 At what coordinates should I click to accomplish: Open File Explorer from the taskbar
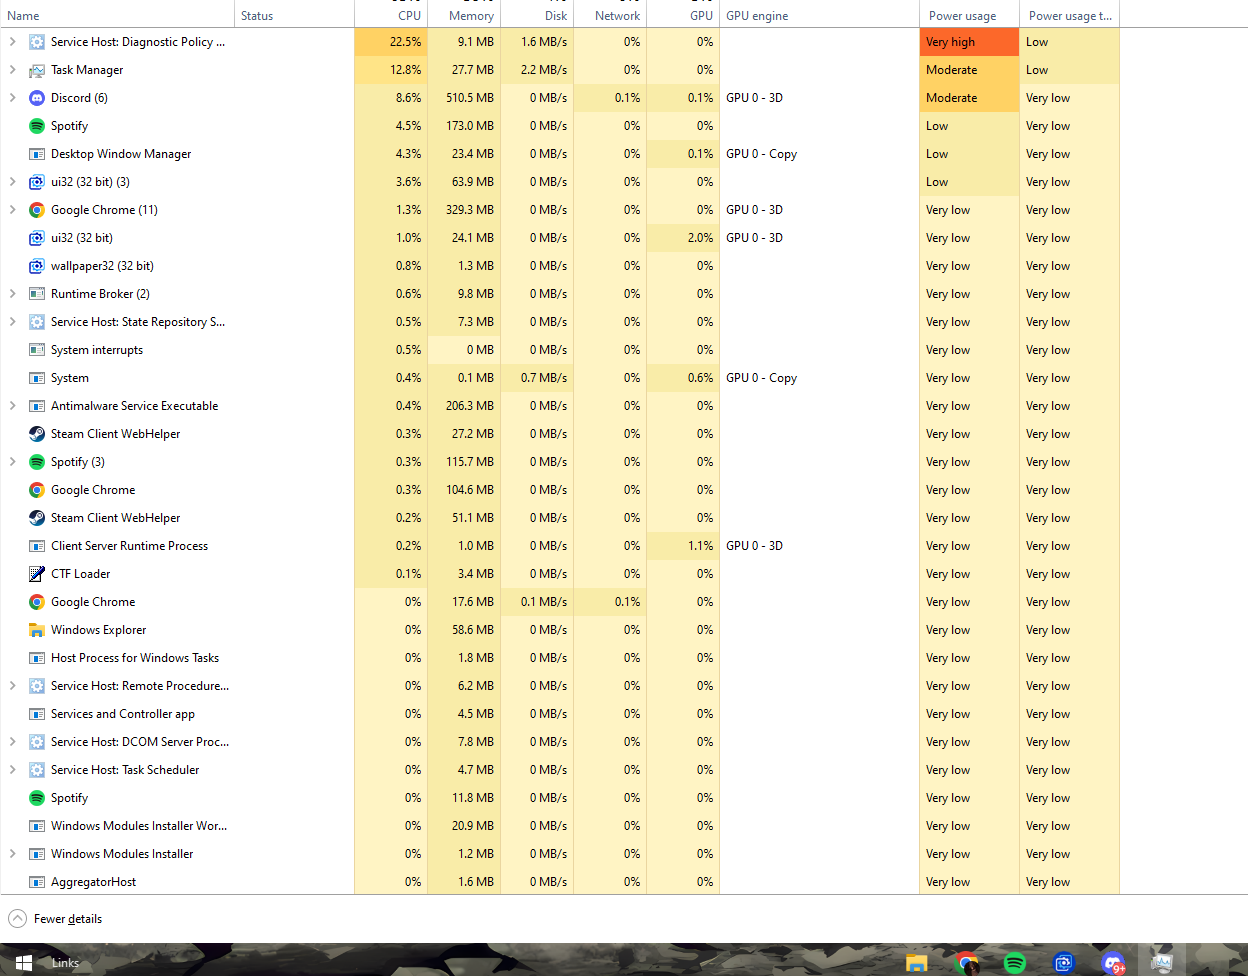tap(916, 962)
